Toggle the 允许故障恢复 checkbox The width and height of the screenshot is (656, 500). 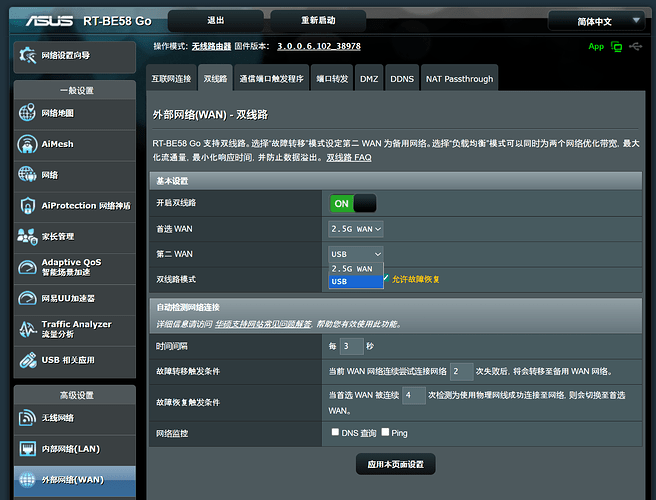(386, 278)
